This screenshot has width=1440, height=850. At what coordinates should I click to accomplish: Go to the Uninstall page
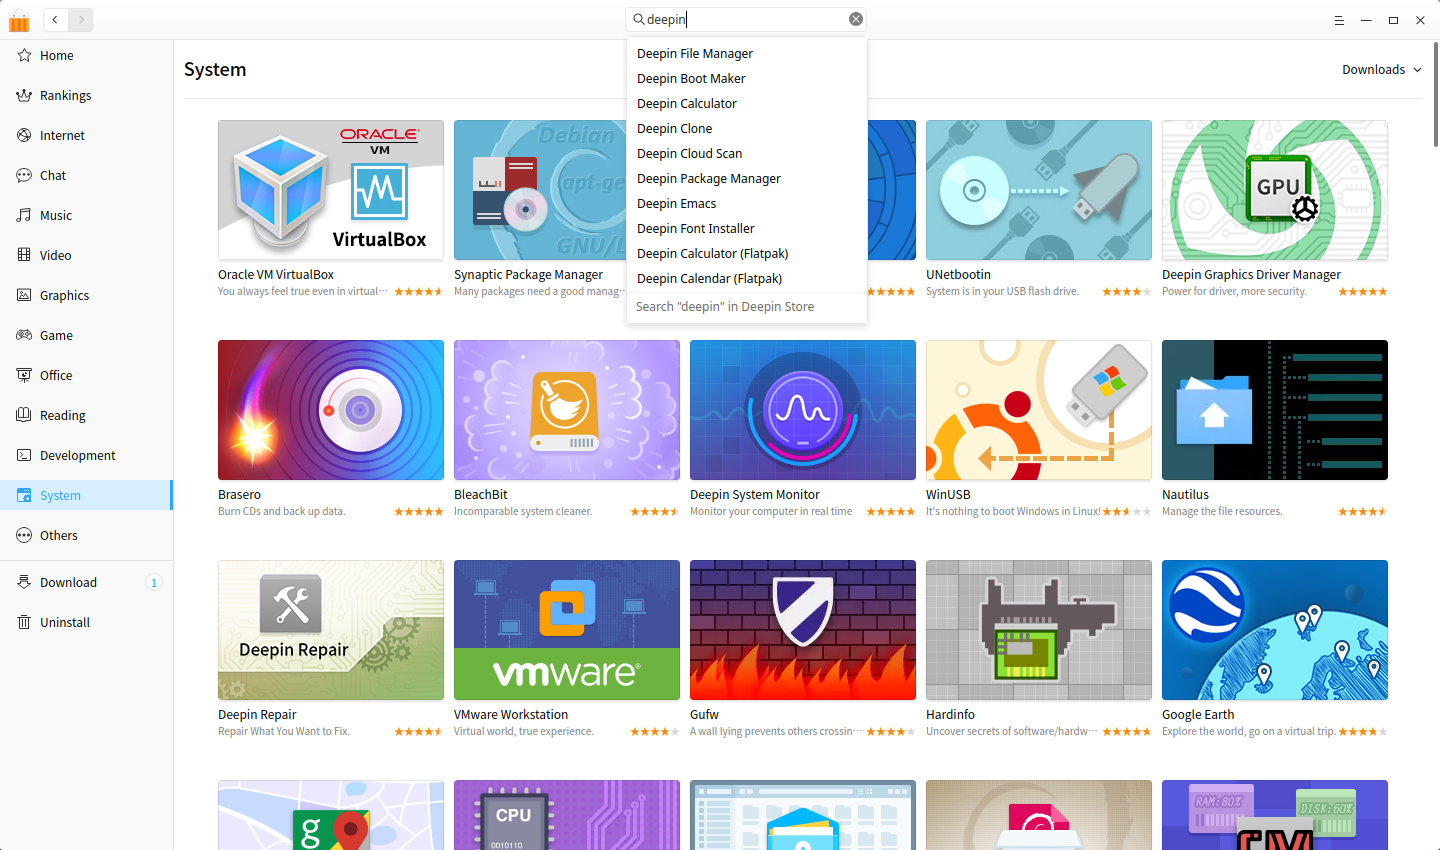pos(65,623)
